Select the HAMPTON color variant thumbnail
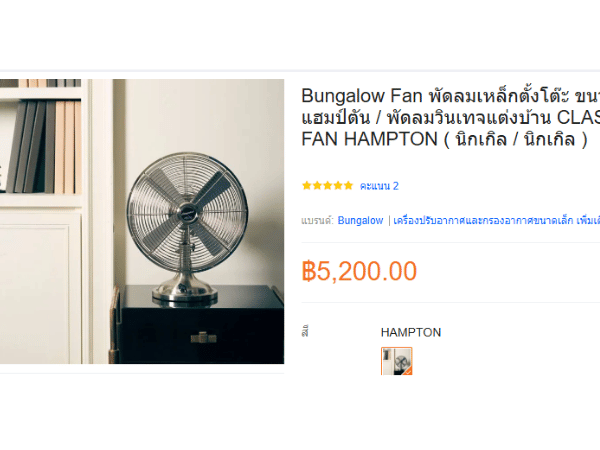 coord(396,361)
